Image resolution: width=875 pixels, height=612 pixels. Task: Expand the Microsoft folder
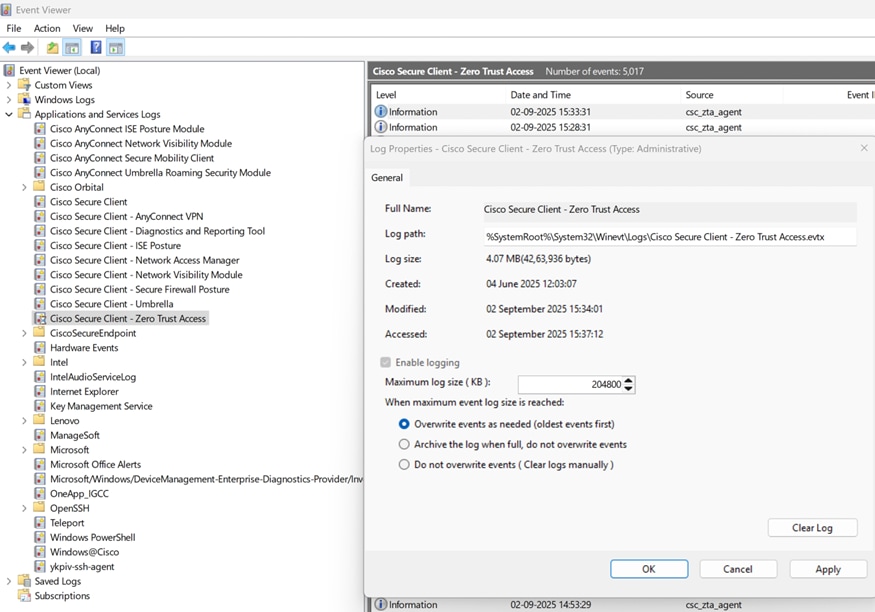tap(24, 450)
